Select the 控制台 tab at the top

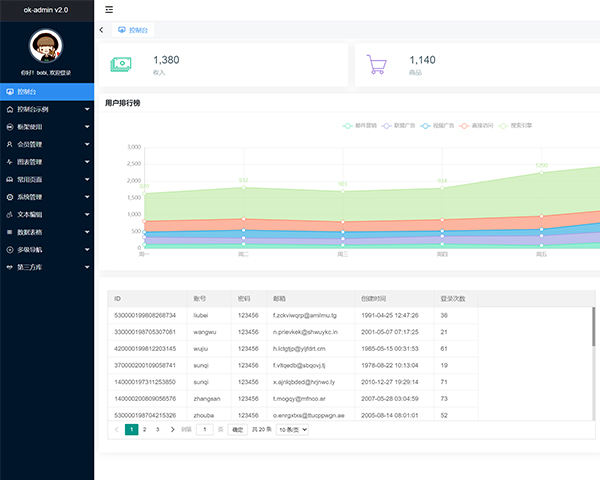tap(135, 31)
